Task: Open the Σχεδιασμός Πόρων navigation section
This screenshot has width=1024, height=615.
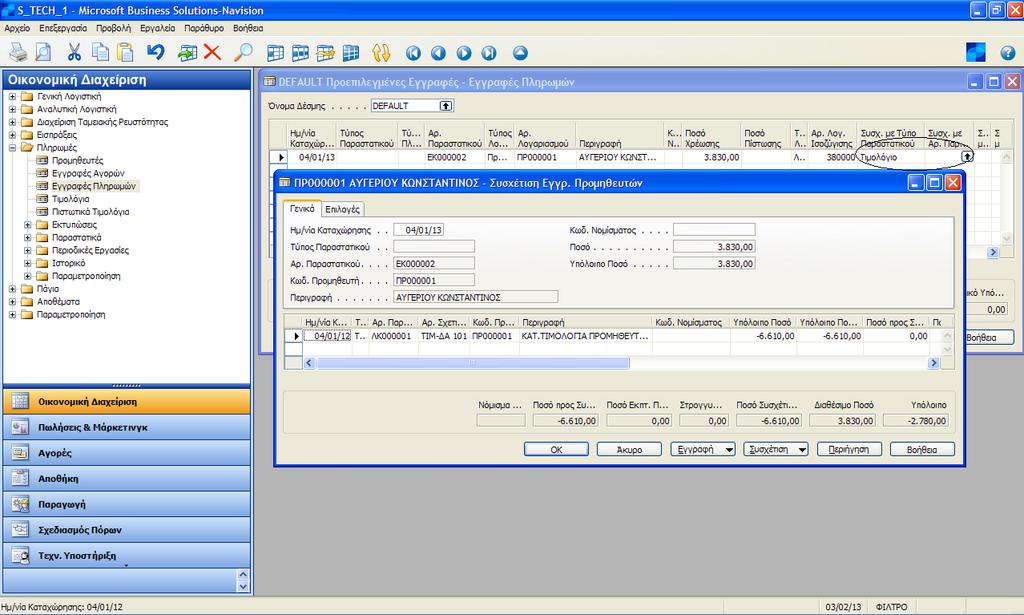Action: click(x=127, y=529)
